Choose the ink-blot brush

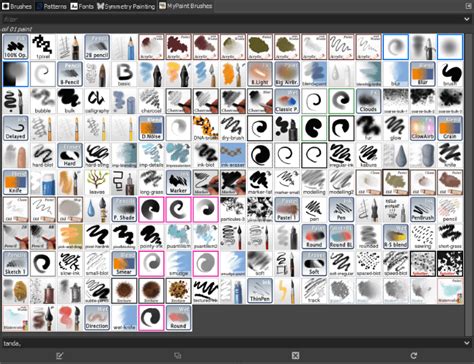[x=206, y=155]
